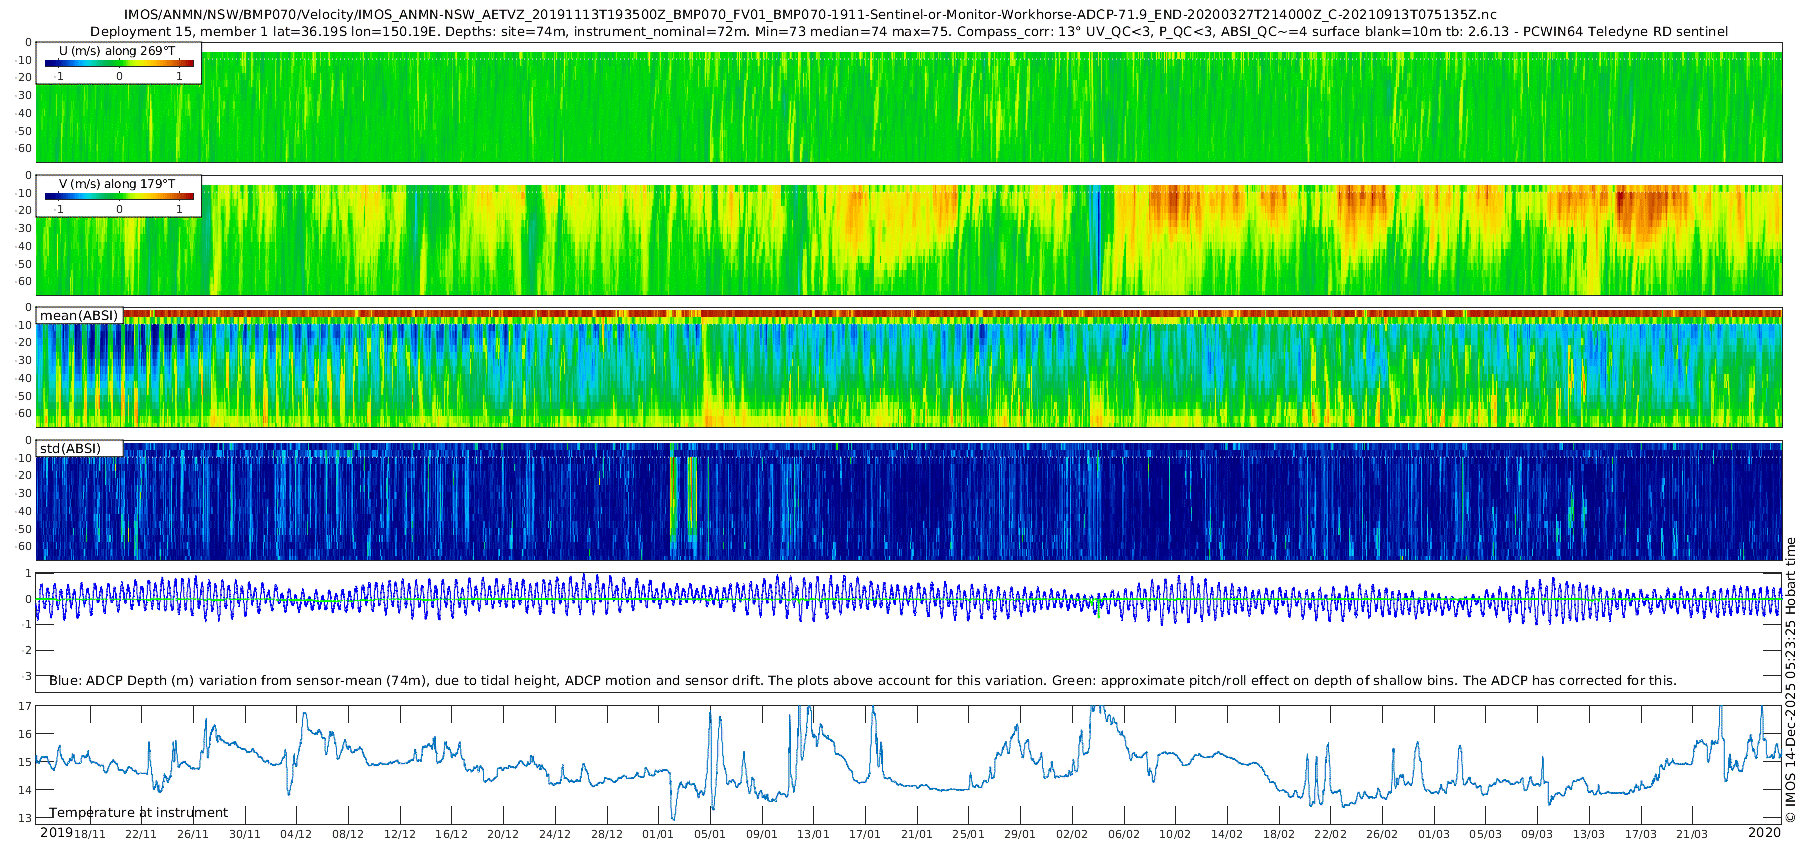The width and height of the screenshot is (1800, 850).
Task: Click the 2020 year label
Action: 1764,832
